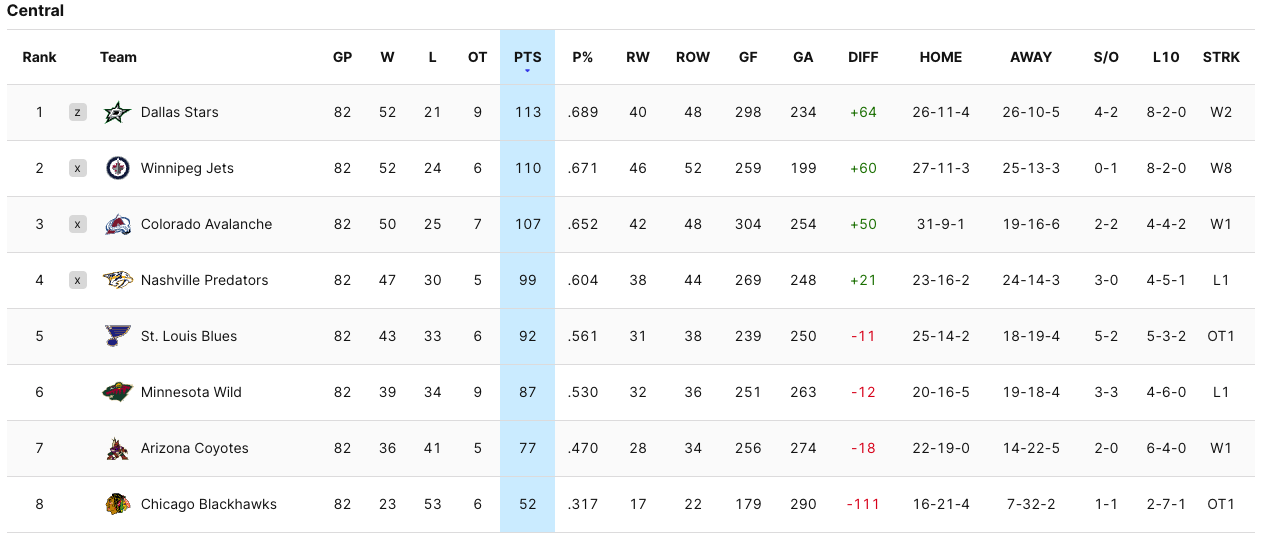Image resolution: width=1267 pixels, height=541 pixels.
Task: Click the Nashville Predators logo
Action: (118, 280)
